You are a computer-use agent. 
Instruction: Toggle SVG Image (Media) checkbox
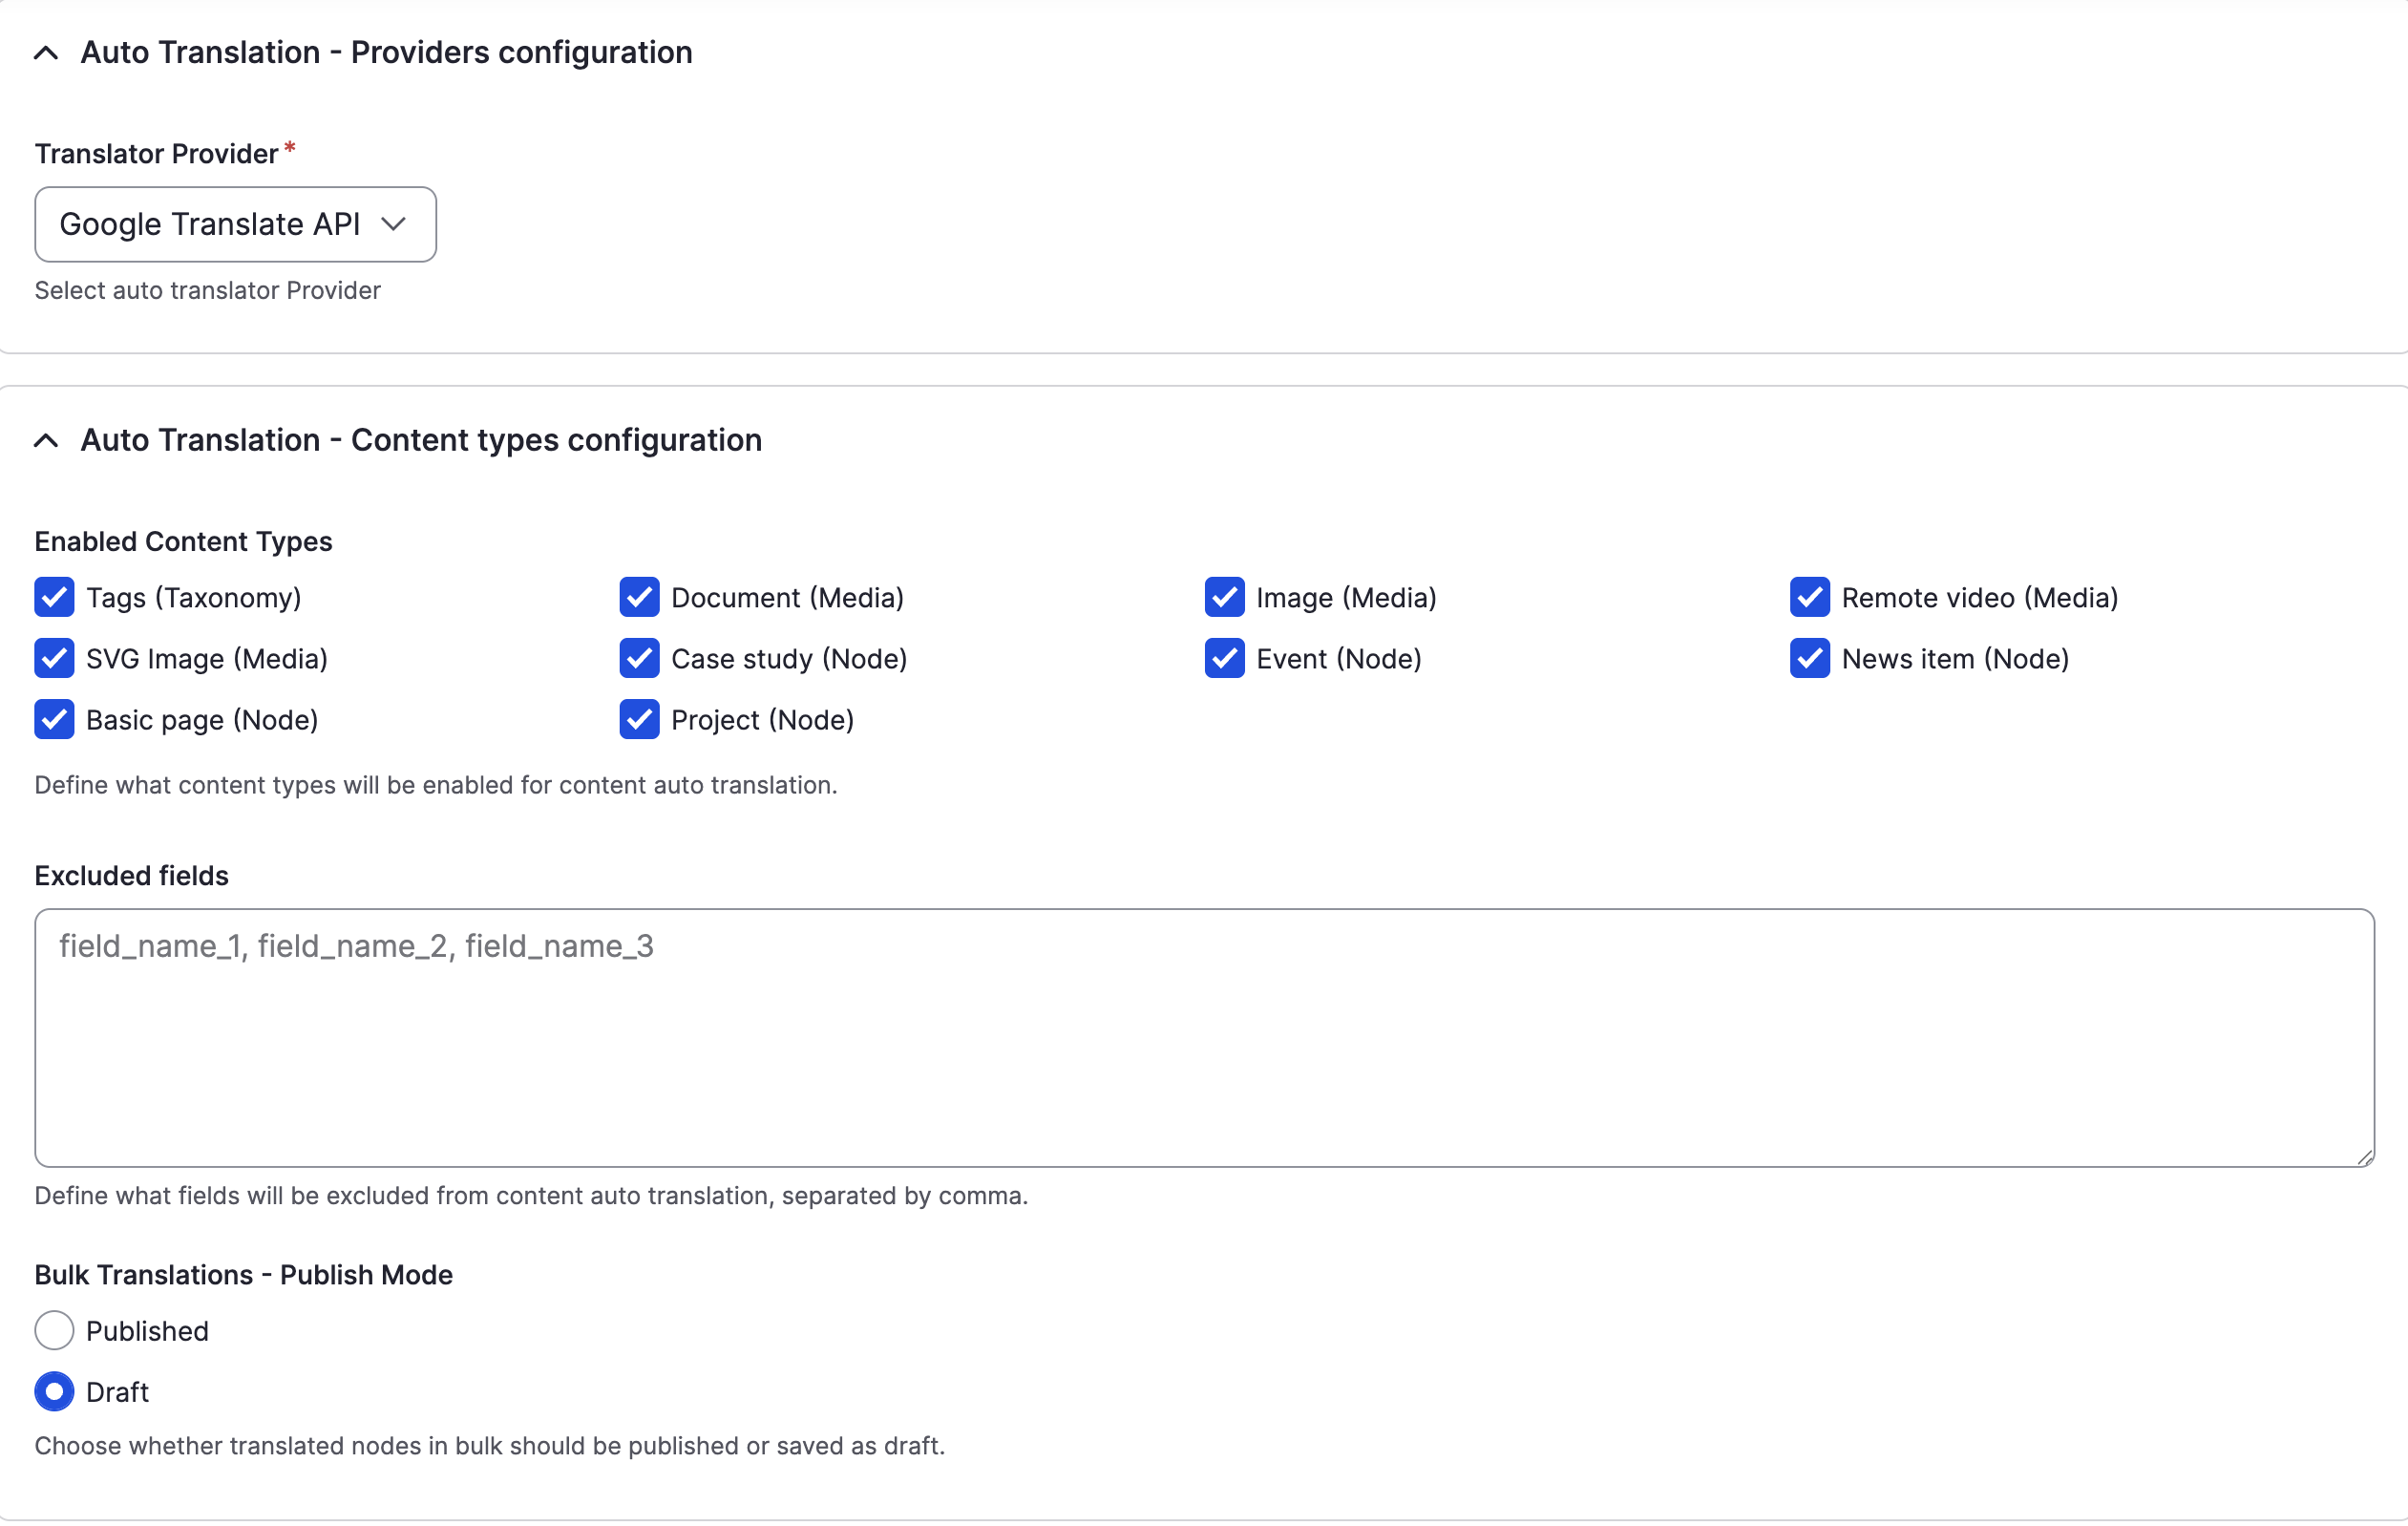[54, 659]
